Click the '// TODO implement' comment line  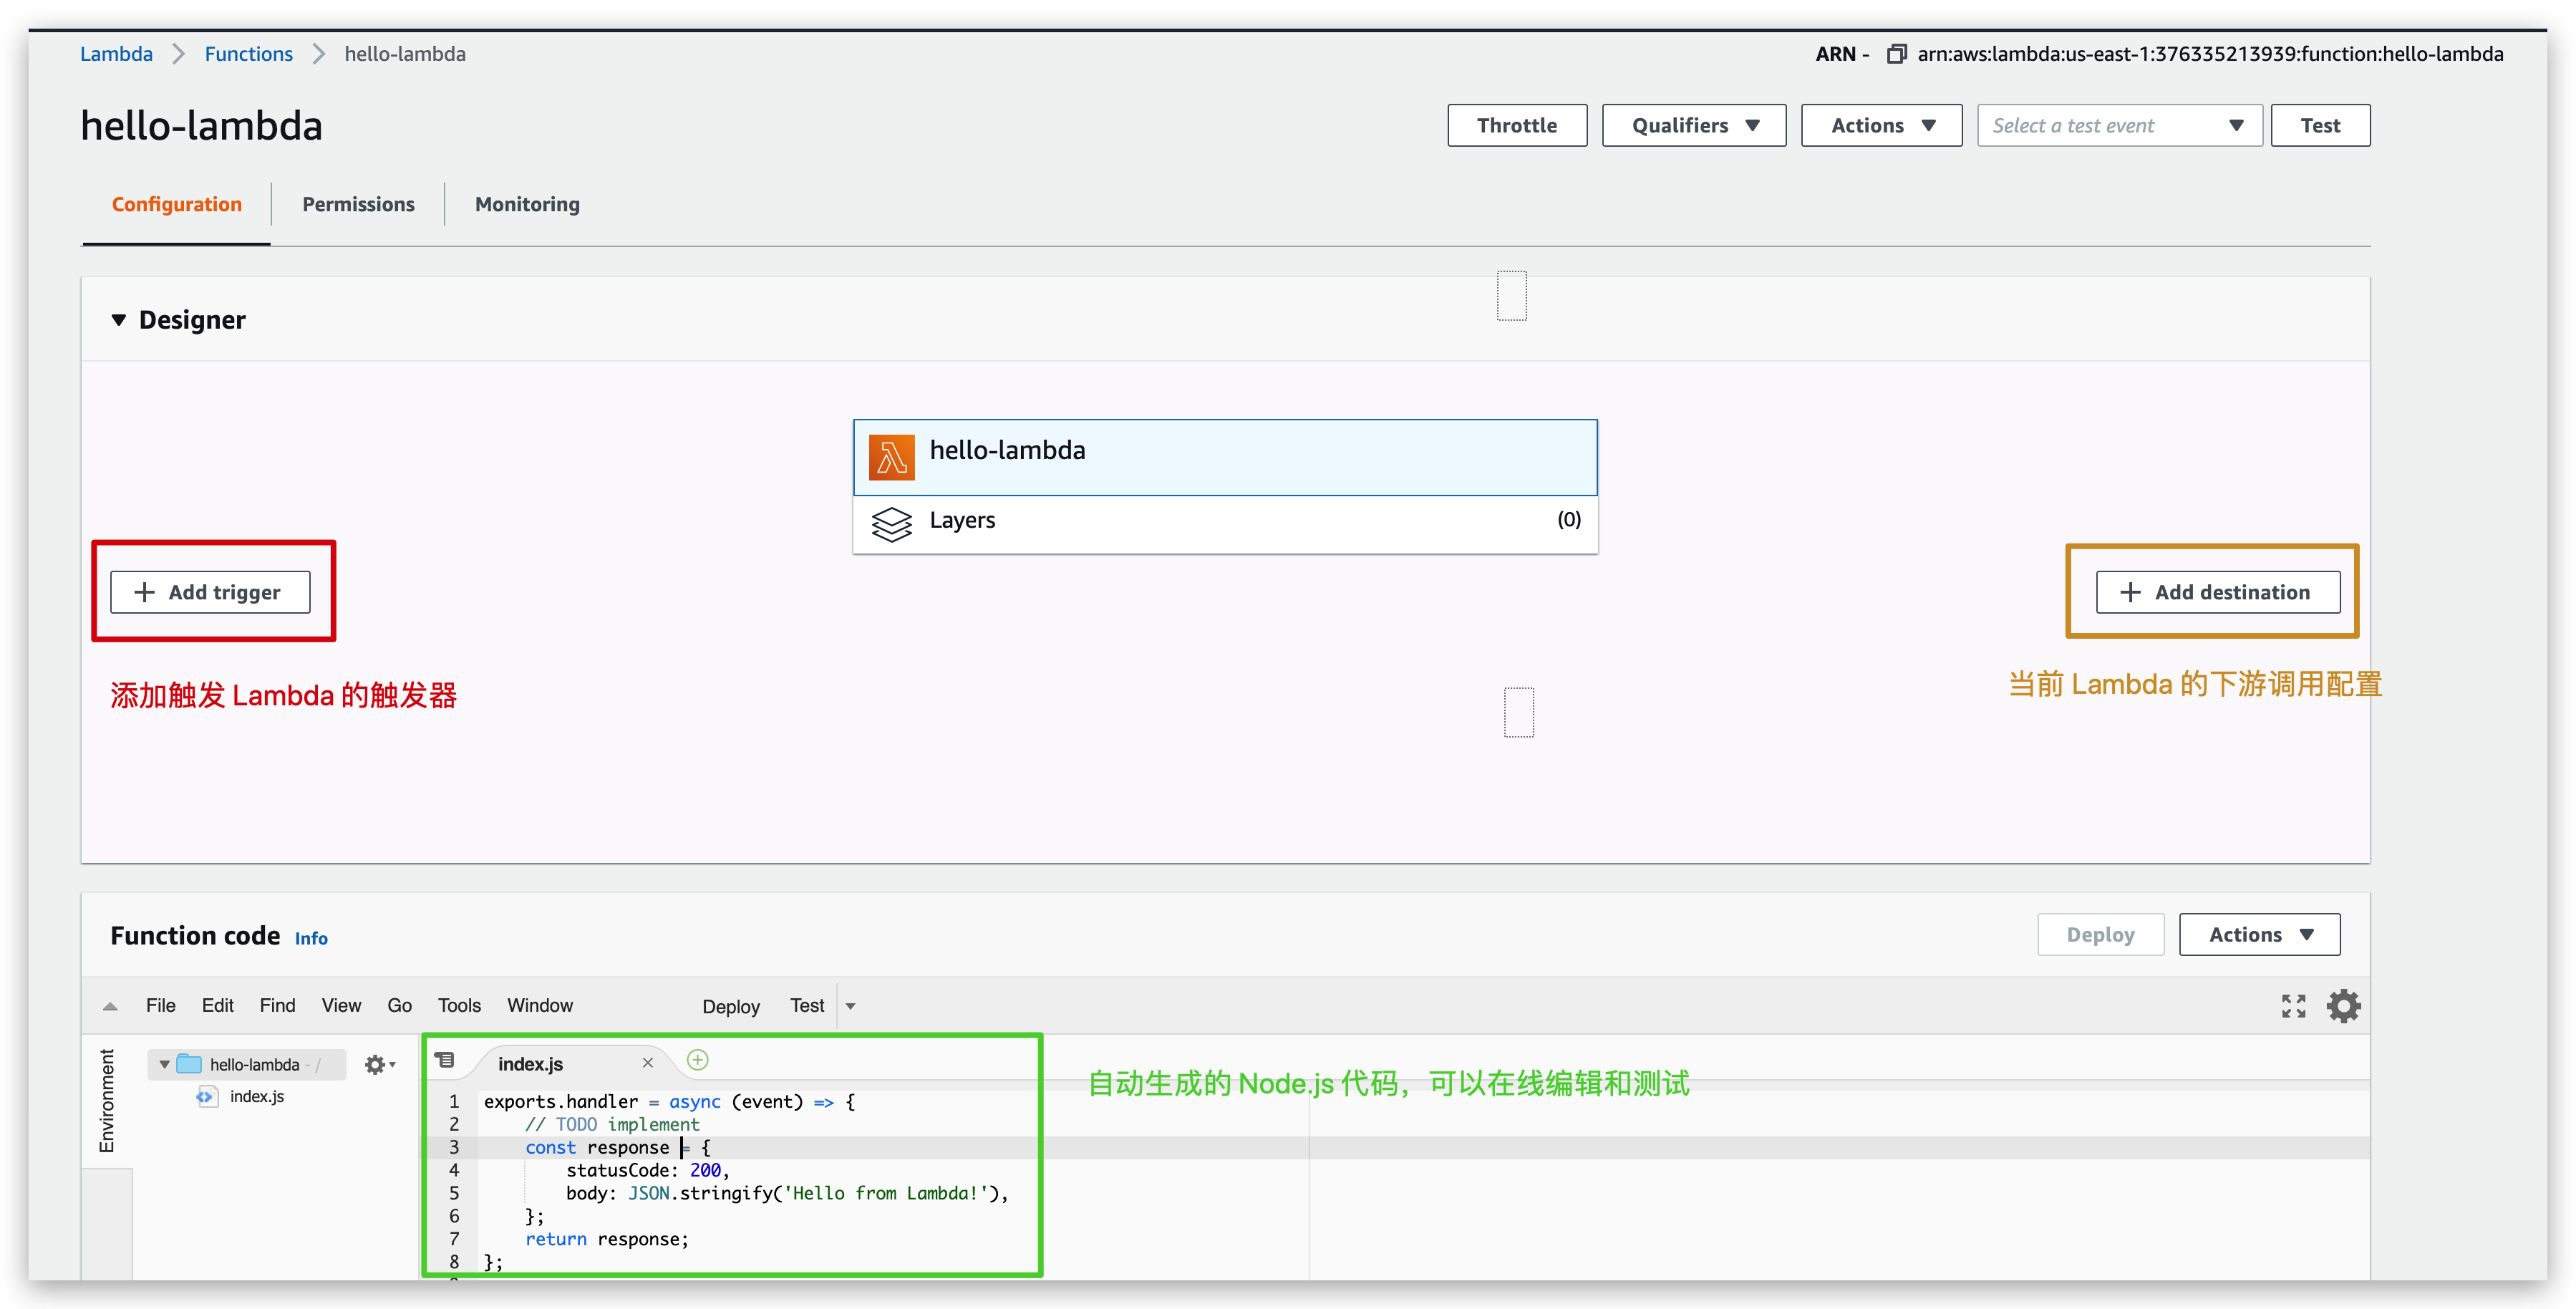tap(612, 1124)
